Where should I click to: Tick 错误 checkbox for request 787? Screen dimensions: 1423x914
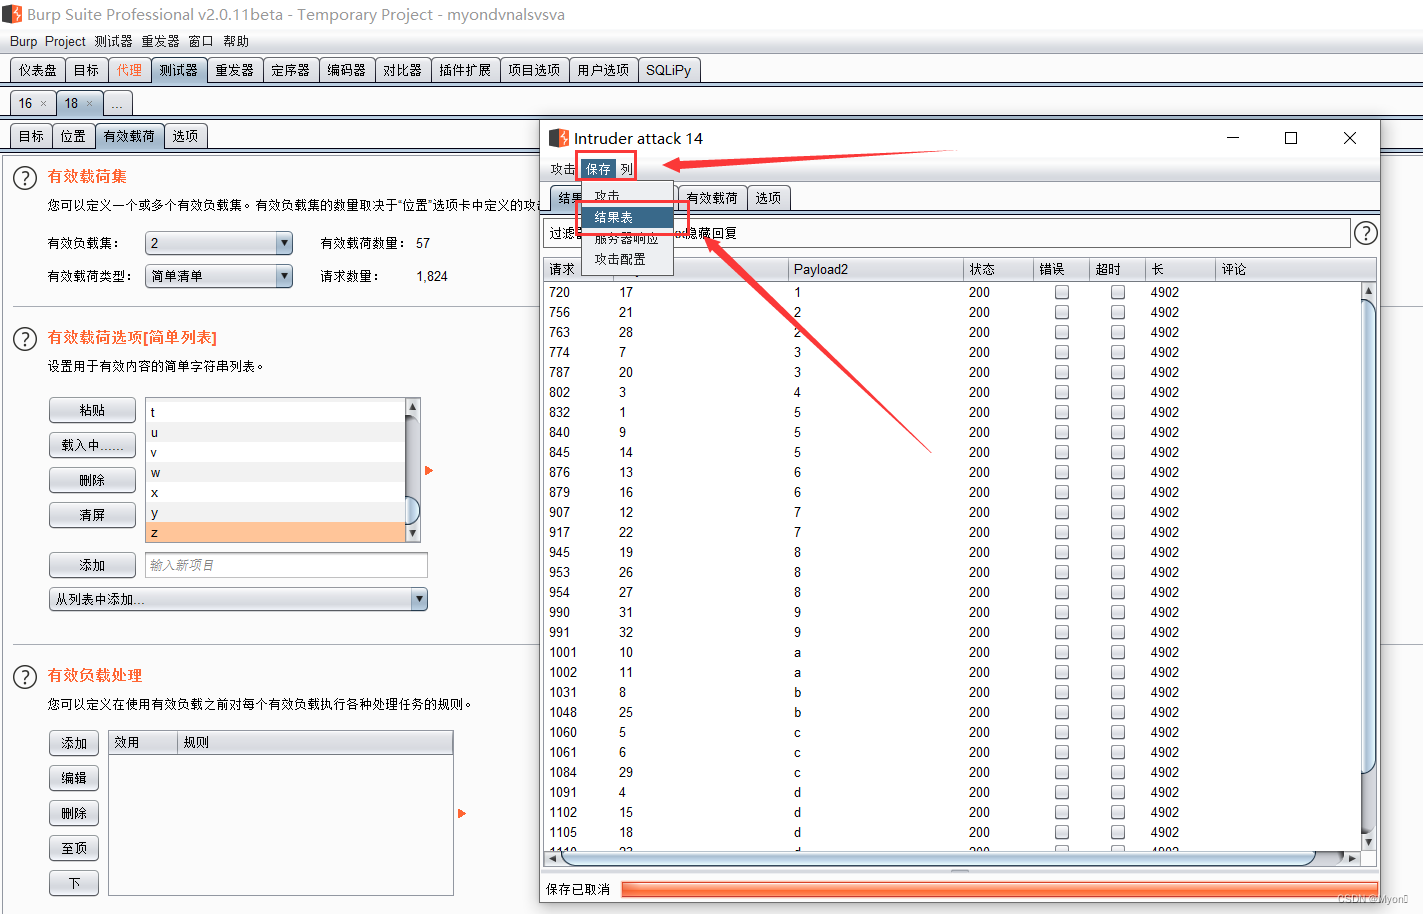pos(1062,372)
